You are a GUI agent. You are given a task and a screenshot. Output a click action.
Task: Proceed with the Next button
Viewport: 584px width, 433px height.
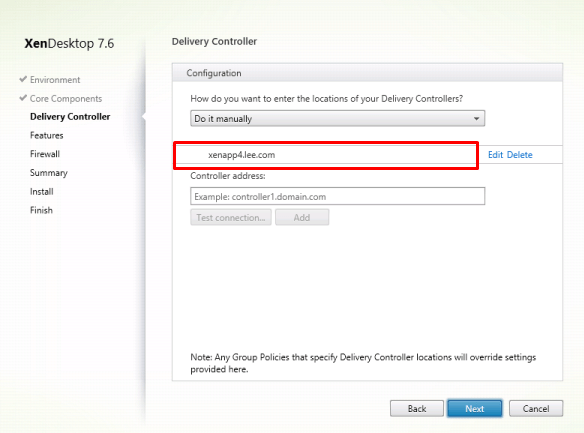474,408
